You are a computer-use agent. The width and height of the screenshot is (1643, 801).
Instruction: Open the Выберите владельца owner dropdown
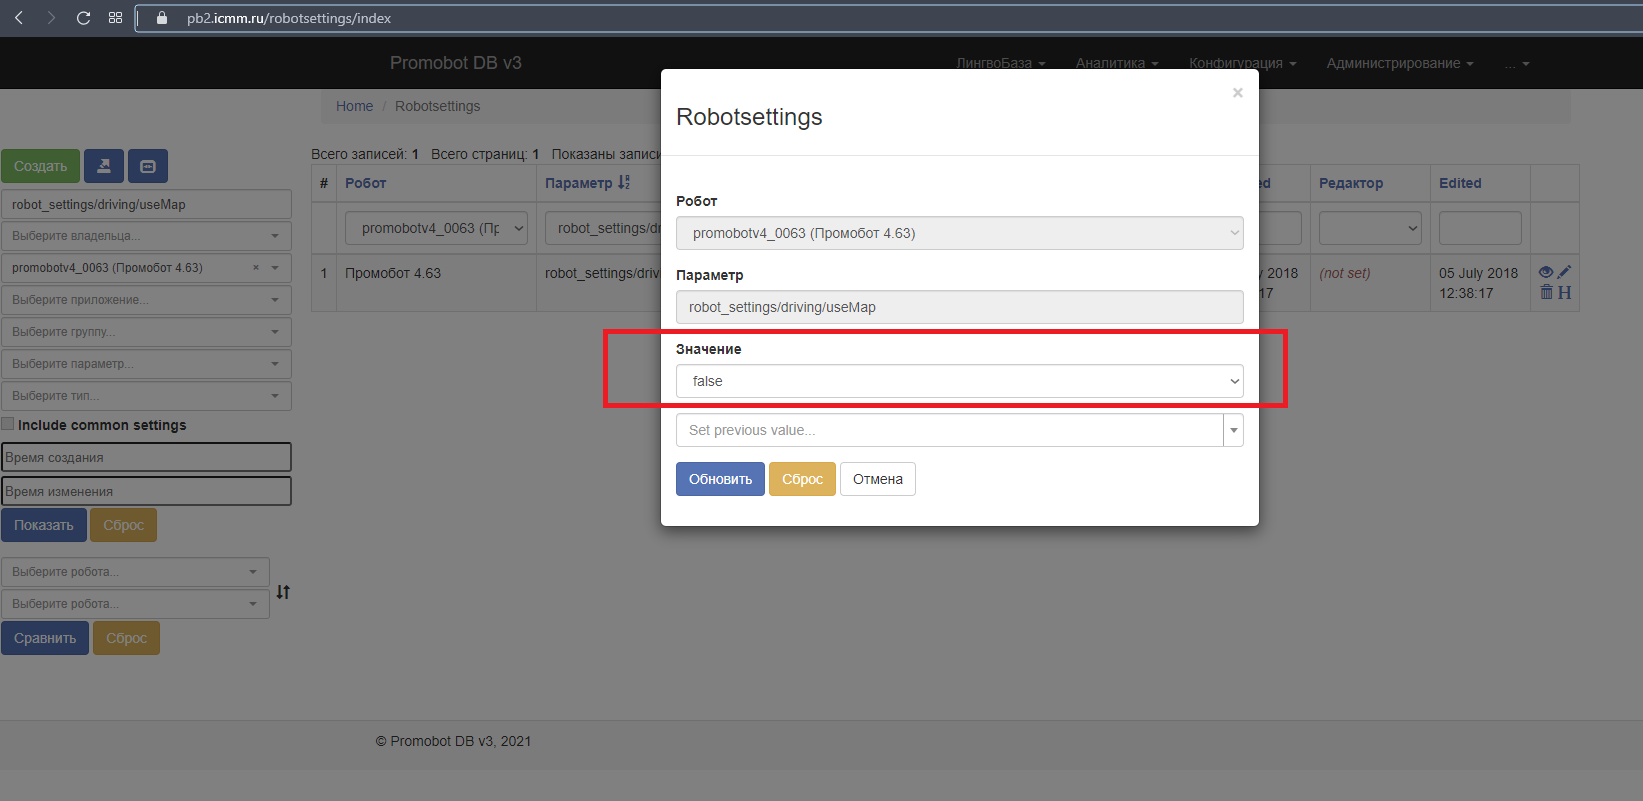click(146, 236)
